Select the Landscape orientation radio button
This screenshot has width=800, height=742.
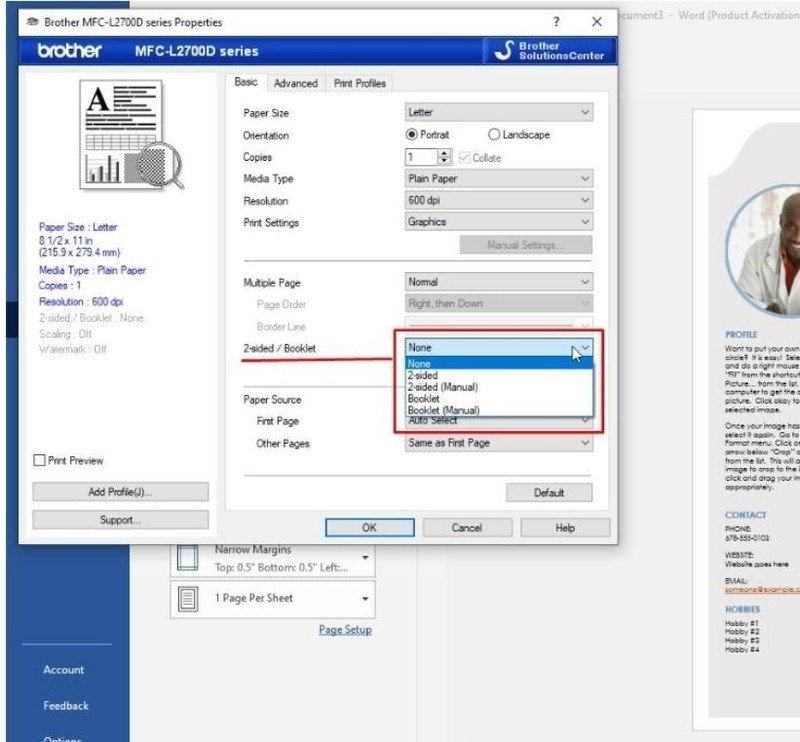pyautogui.click(x=495, y=134)
